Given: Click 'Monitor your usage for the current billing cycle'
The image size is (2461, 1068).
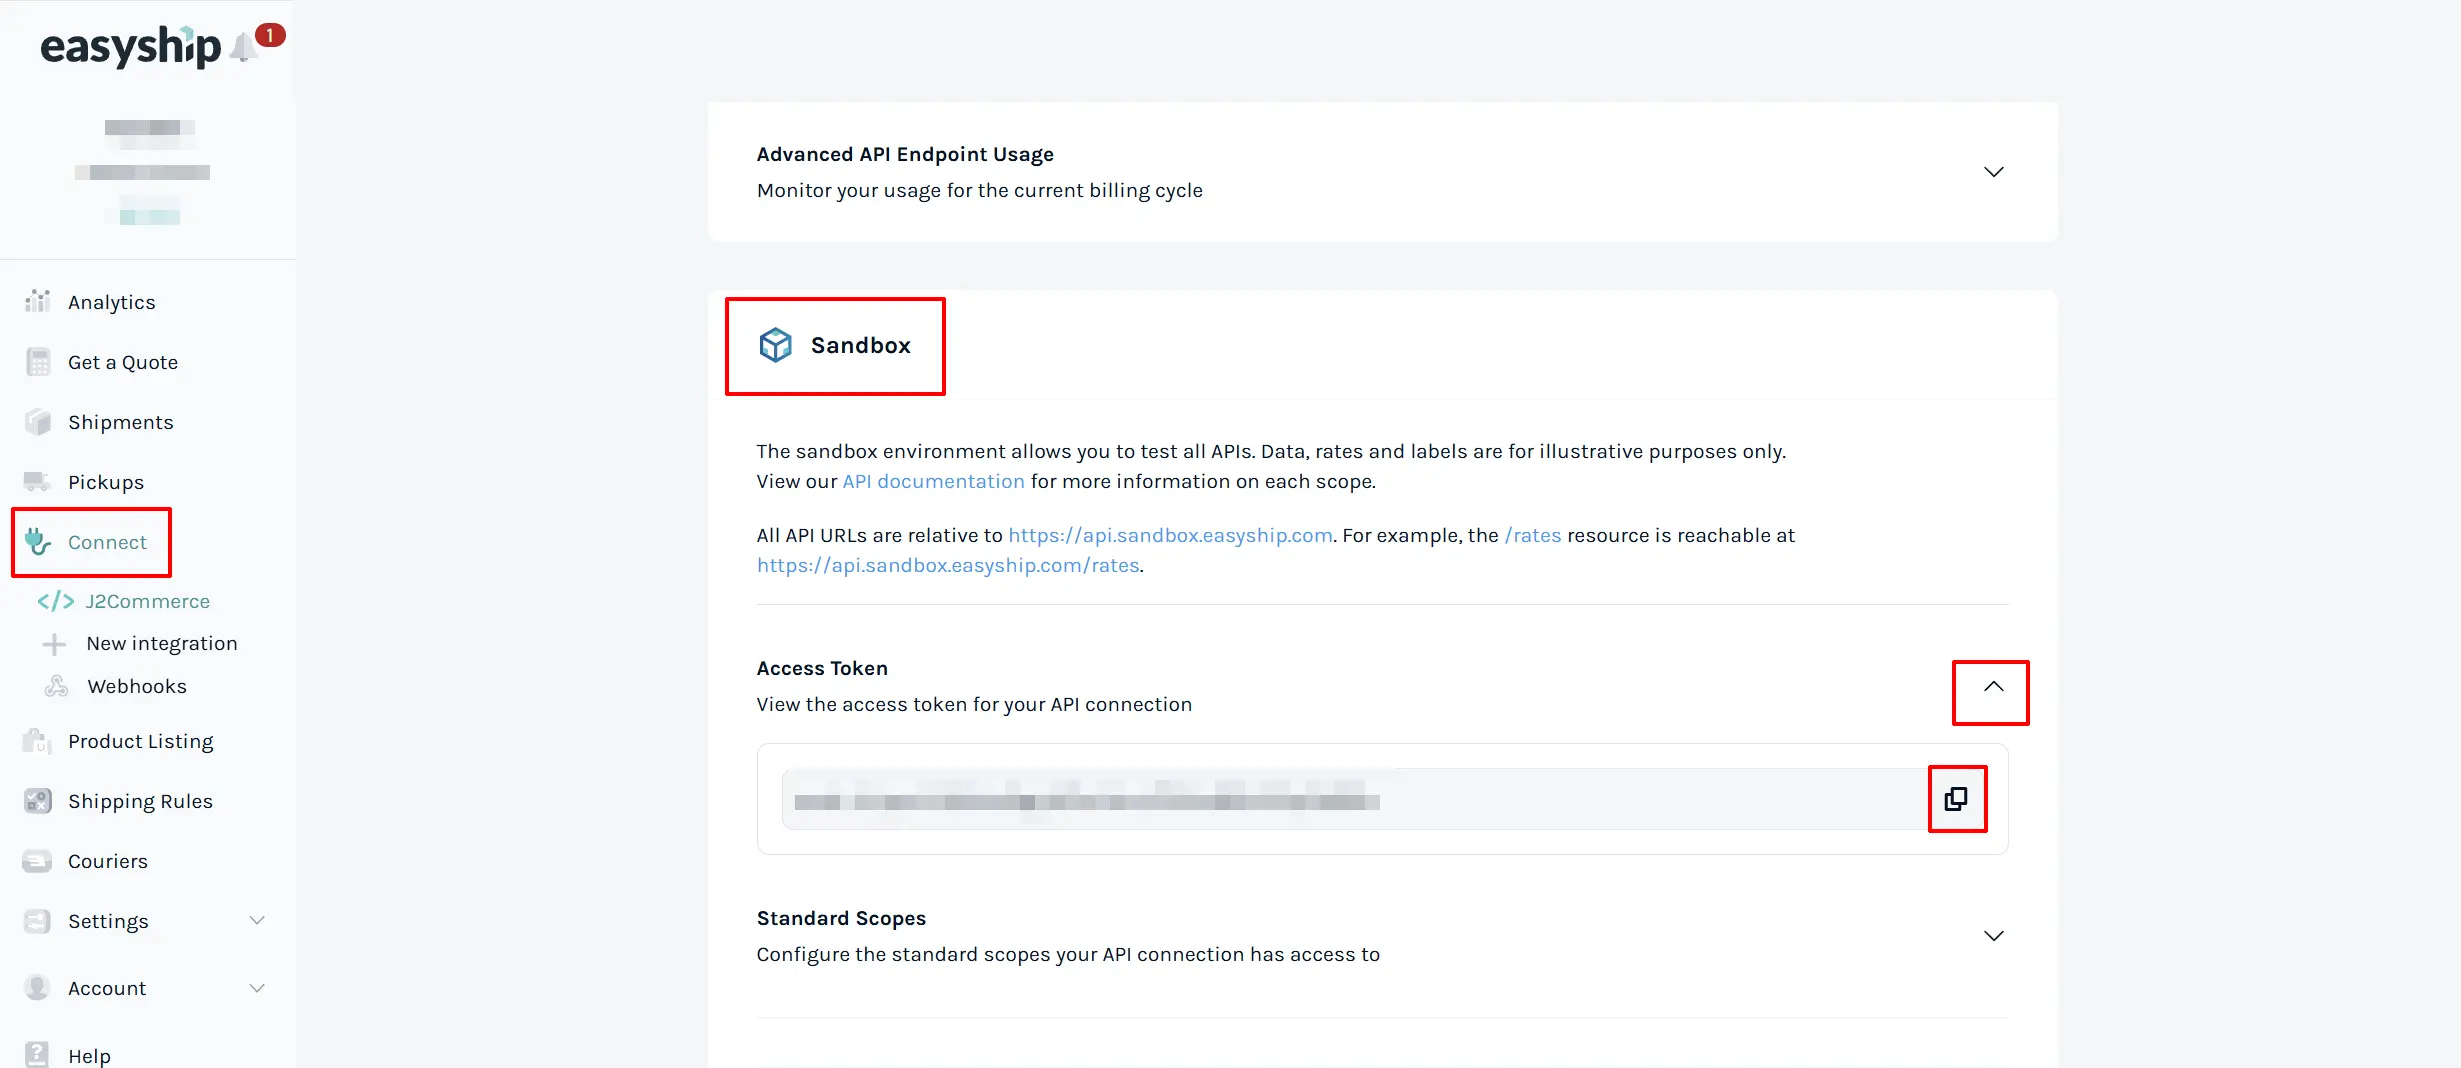Looking at the screenshot, I should [x=980, y=190].
